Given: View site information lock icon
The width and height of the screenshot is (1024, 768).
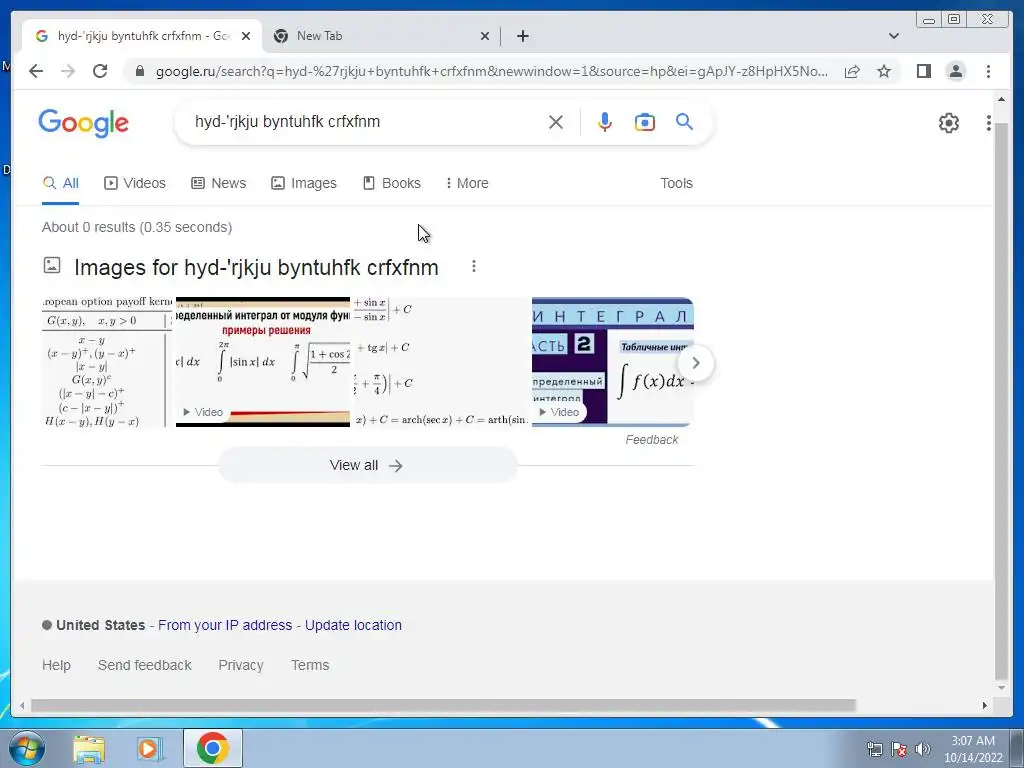Looking at the screenshot, I should pos(140,71).
